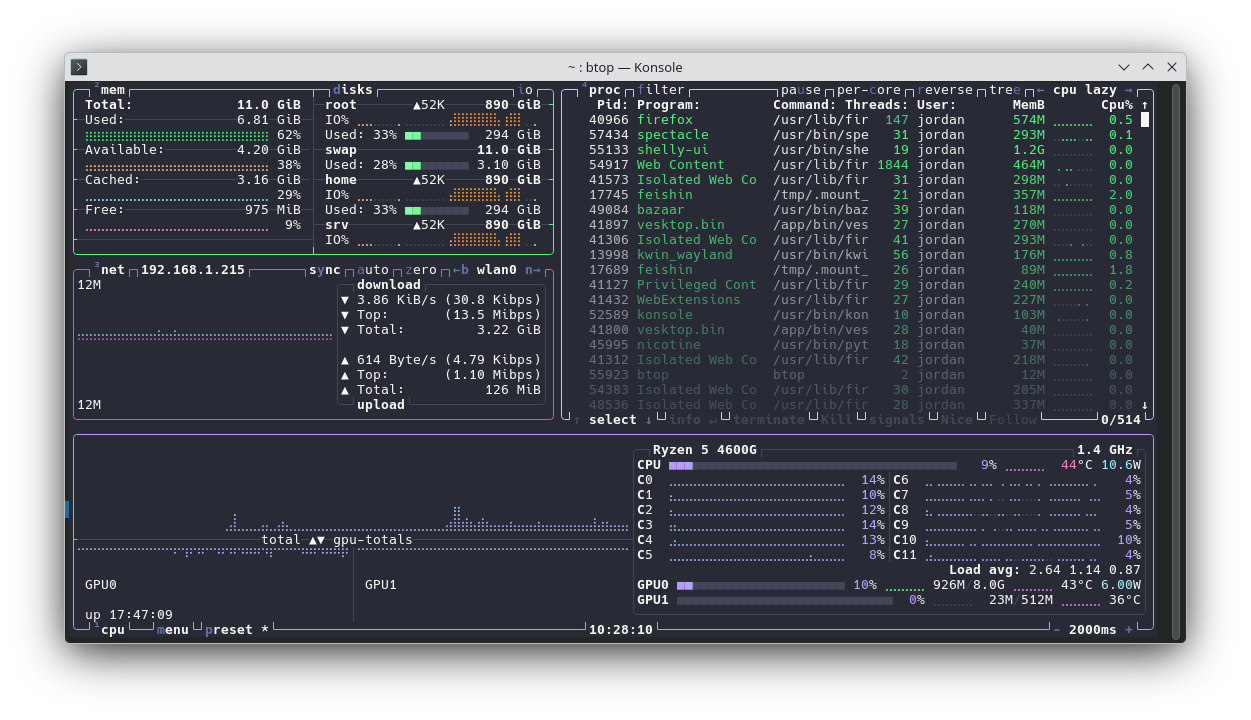Screen dimensions: 1251x720
Task: Toggle net zero counter
Action: click(x=421, y=270)
